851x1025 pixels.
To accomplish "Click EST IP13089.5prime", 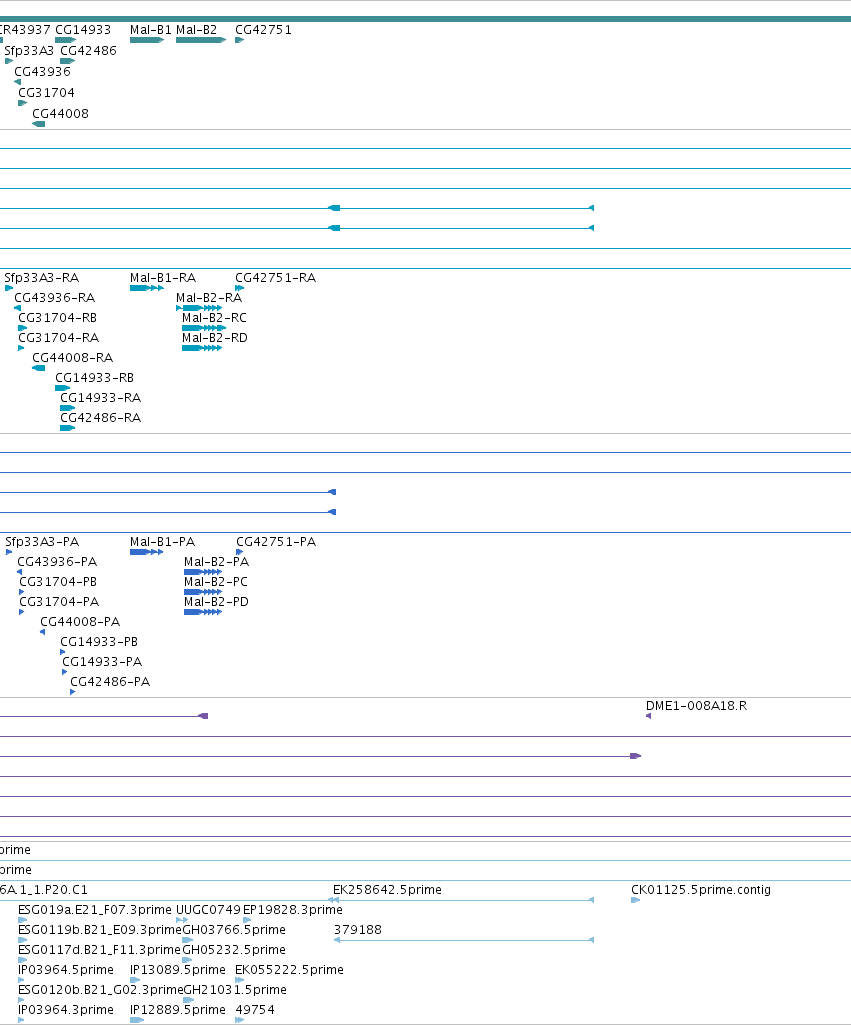I will [178, 970].
